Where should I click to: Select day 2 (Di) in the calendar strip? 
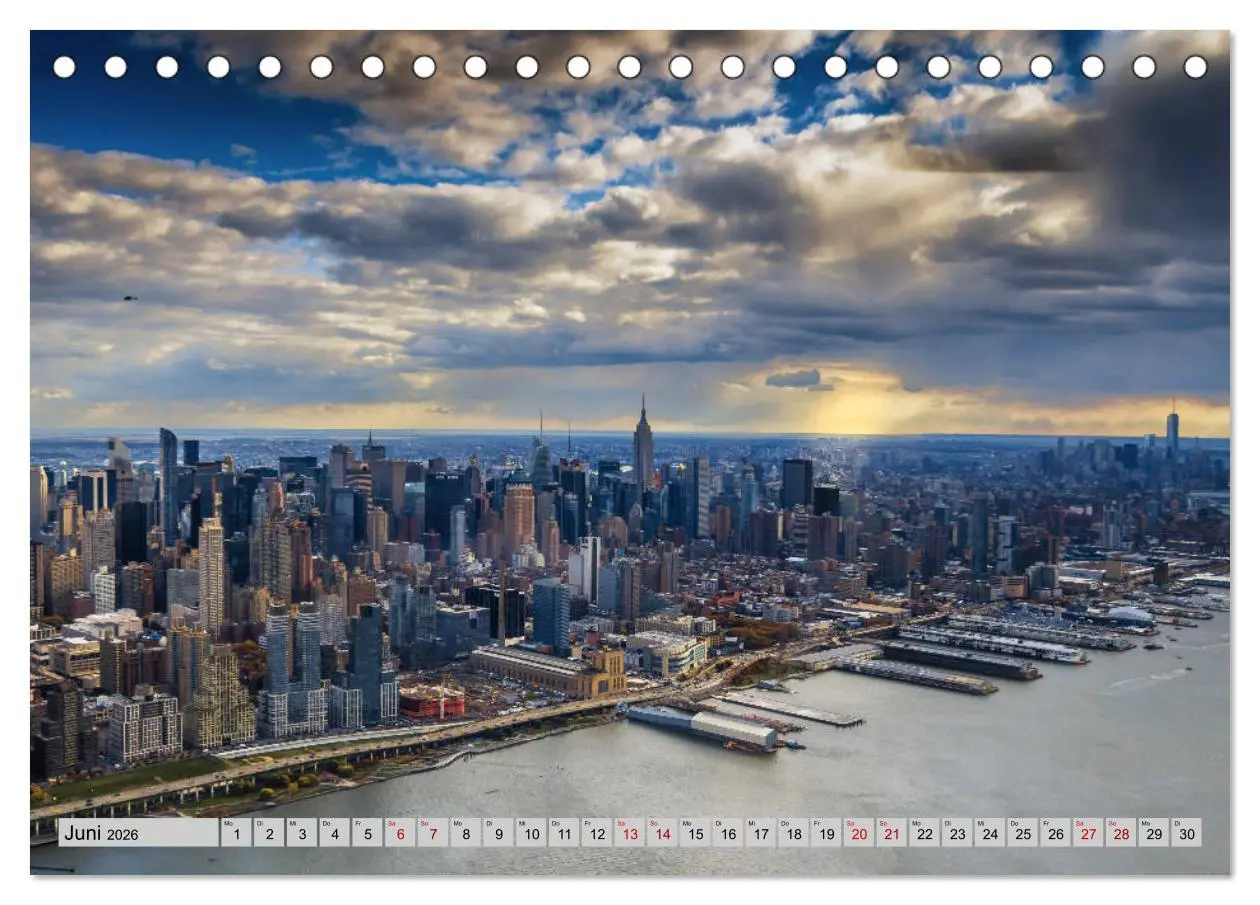[269, 833]
